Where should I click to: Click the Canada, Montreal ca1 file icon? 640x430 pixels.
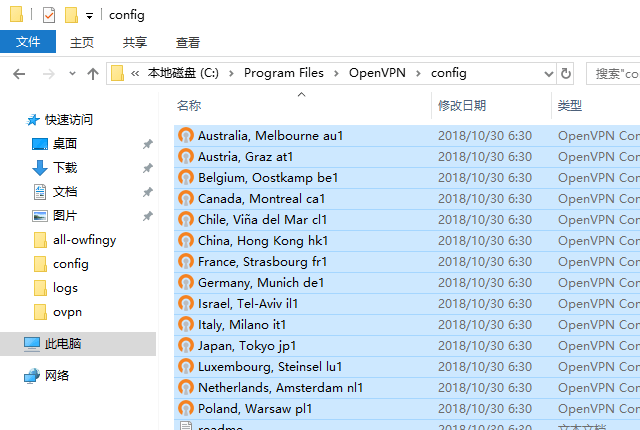(186, 199)
